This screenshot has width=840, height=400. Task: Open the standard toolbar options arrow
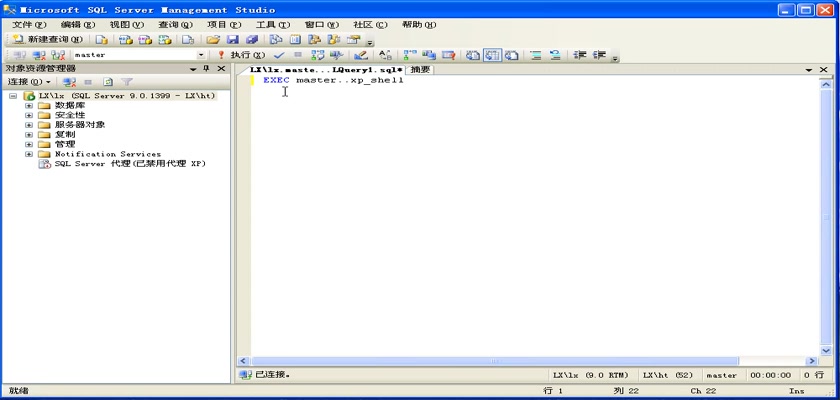tap(370, 41)
